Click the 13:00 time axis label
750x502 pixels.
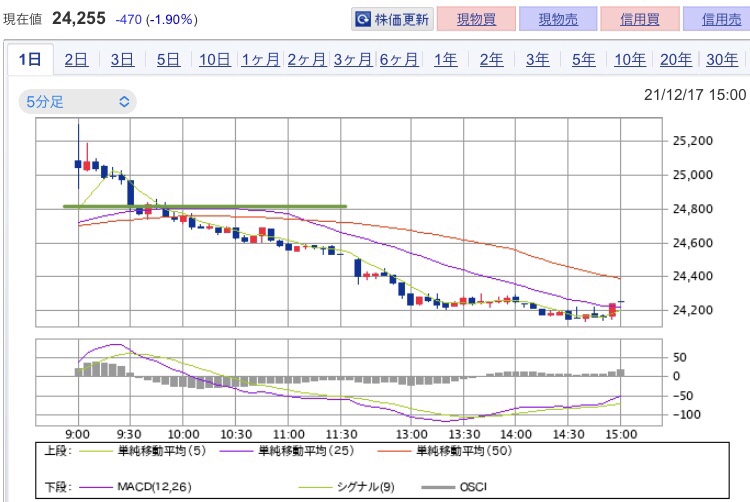[x=412, y=434]
